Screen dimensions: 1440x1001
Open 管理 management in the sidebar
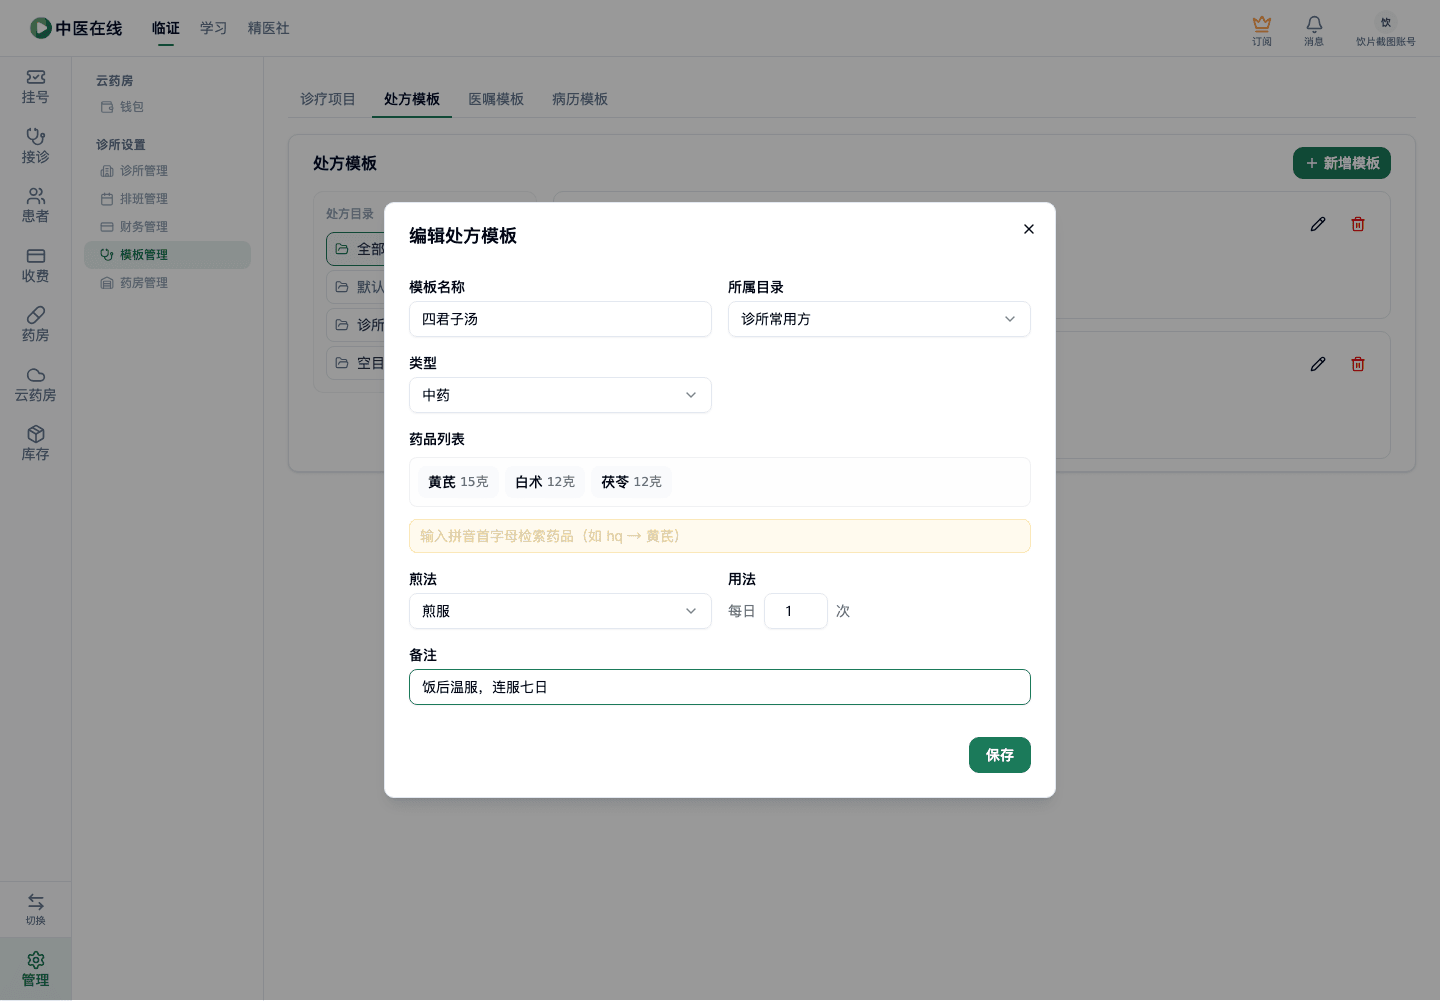tap(35, 969)
